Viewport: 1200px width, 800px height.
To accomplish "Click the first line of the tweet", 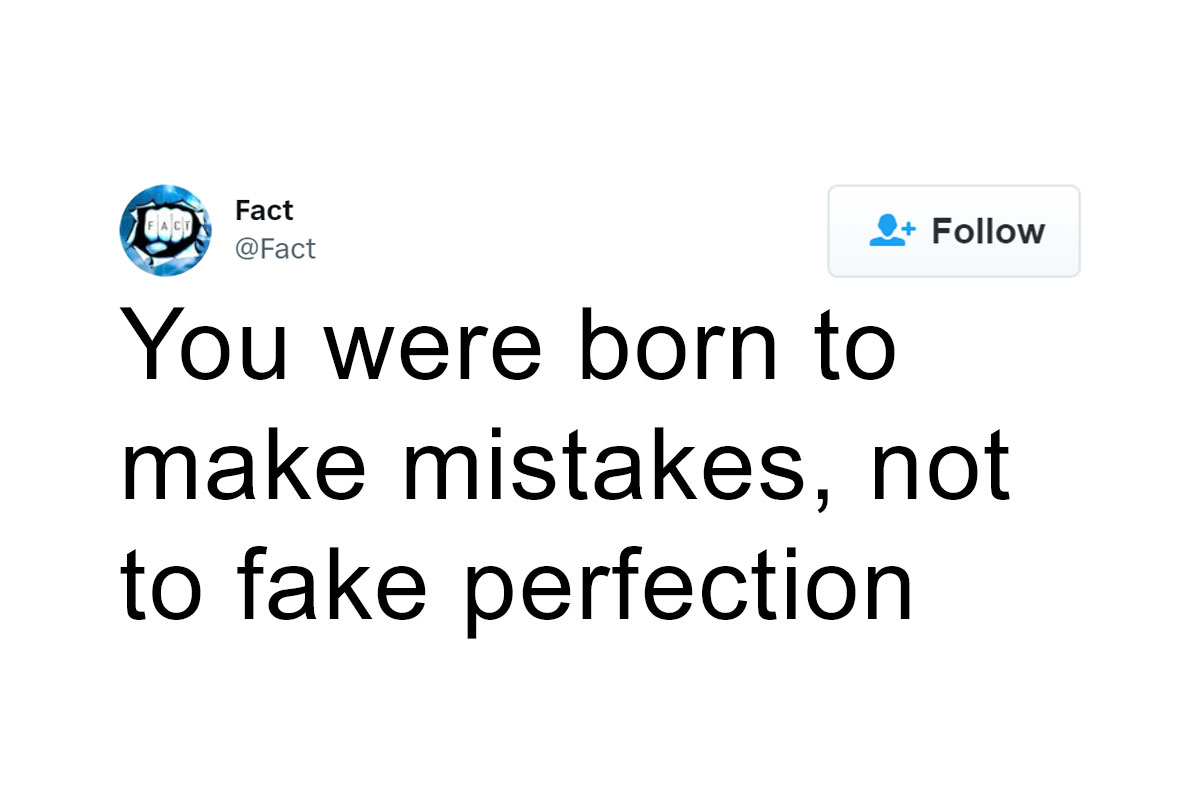I will click(508, 343).
